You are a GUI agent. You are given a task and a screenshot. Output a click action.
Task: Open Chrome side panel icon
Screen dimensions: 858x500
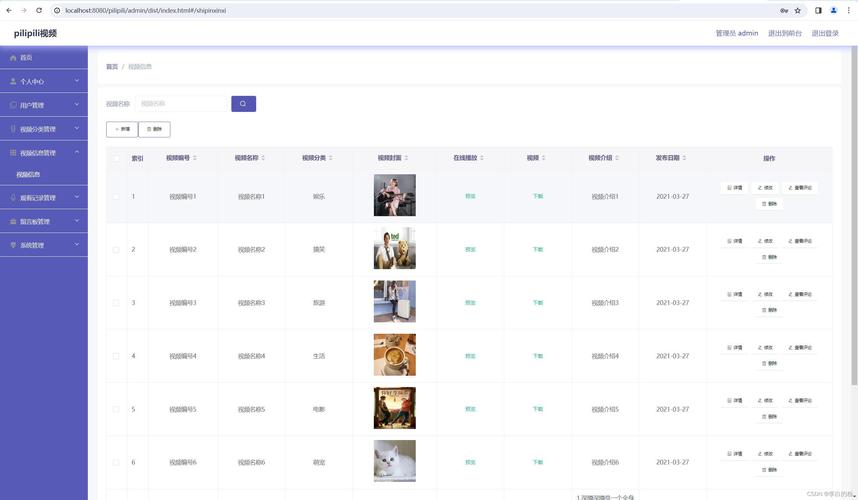818,10
